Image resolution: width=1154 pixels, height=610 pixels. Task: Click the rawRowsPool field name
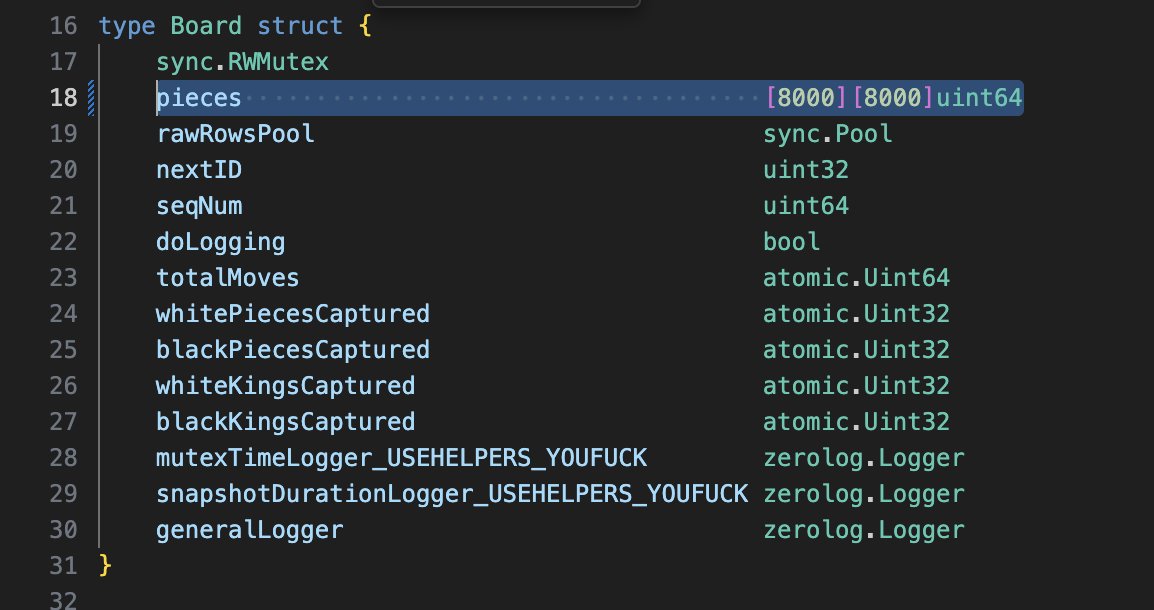pyautogui.click(x=235, y=134)
